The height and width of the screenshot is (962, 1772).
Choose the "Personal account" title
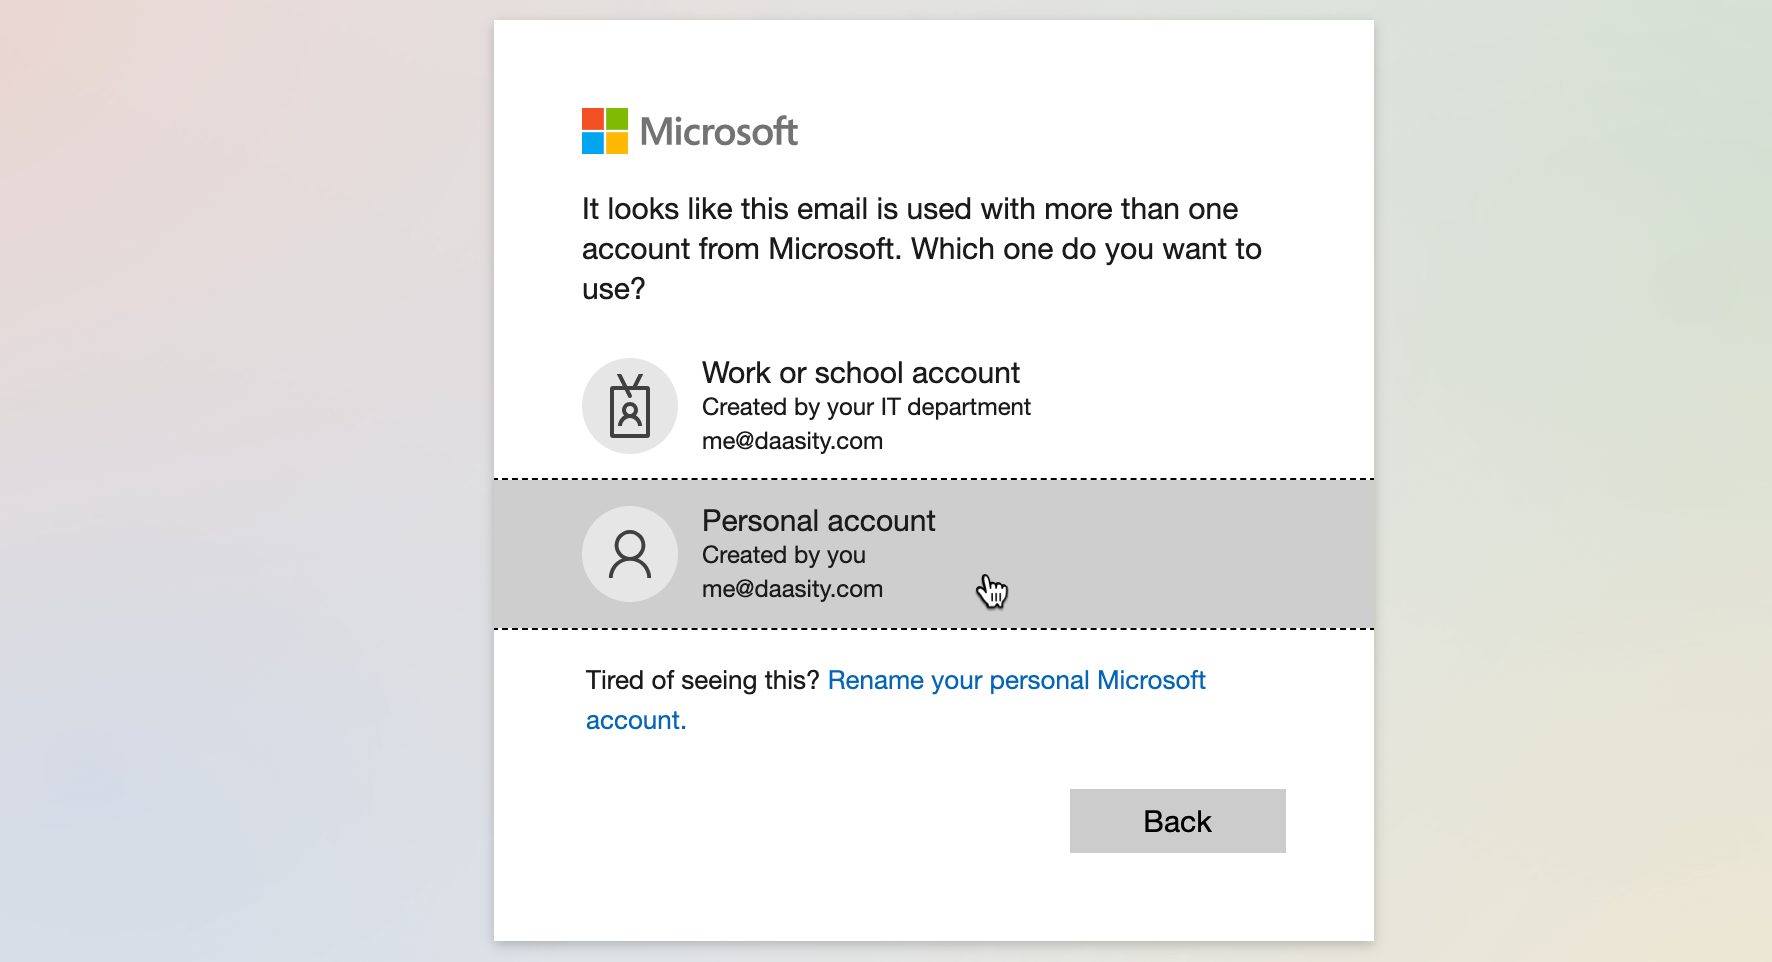(x=818, y=521)
